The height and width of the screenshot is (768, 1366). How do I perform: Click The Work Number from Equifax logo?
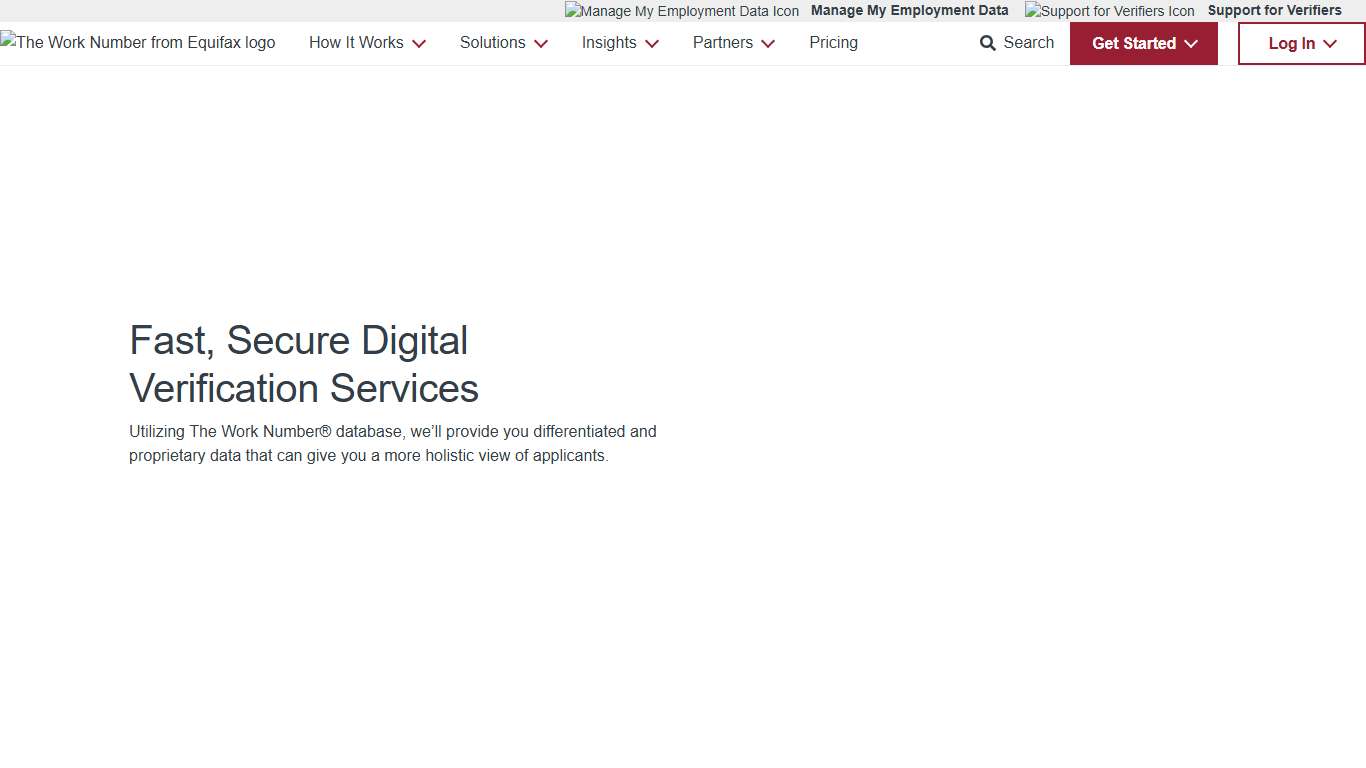coord(138,42)
